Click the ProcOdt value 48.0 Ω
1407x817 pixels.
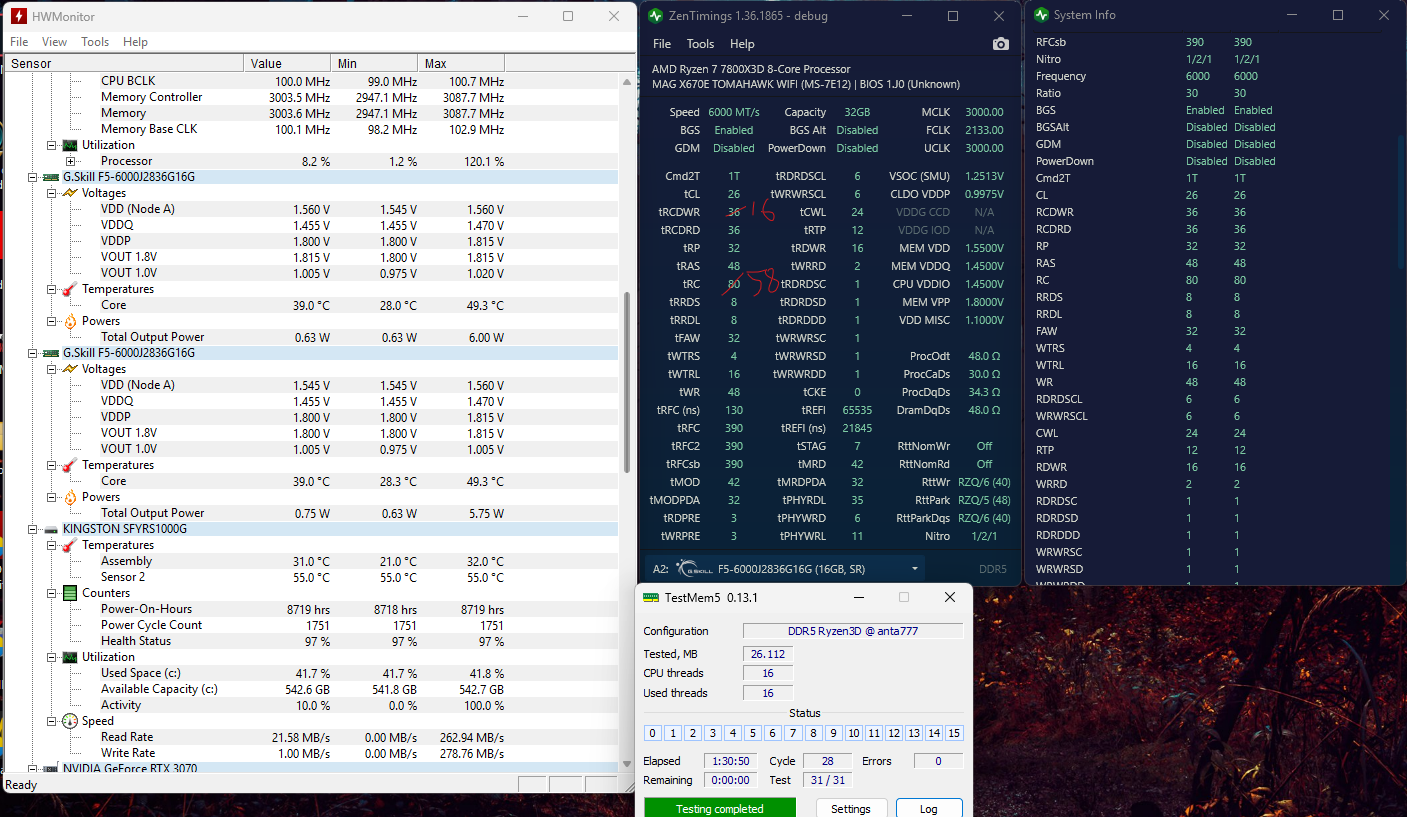[986, 356]
